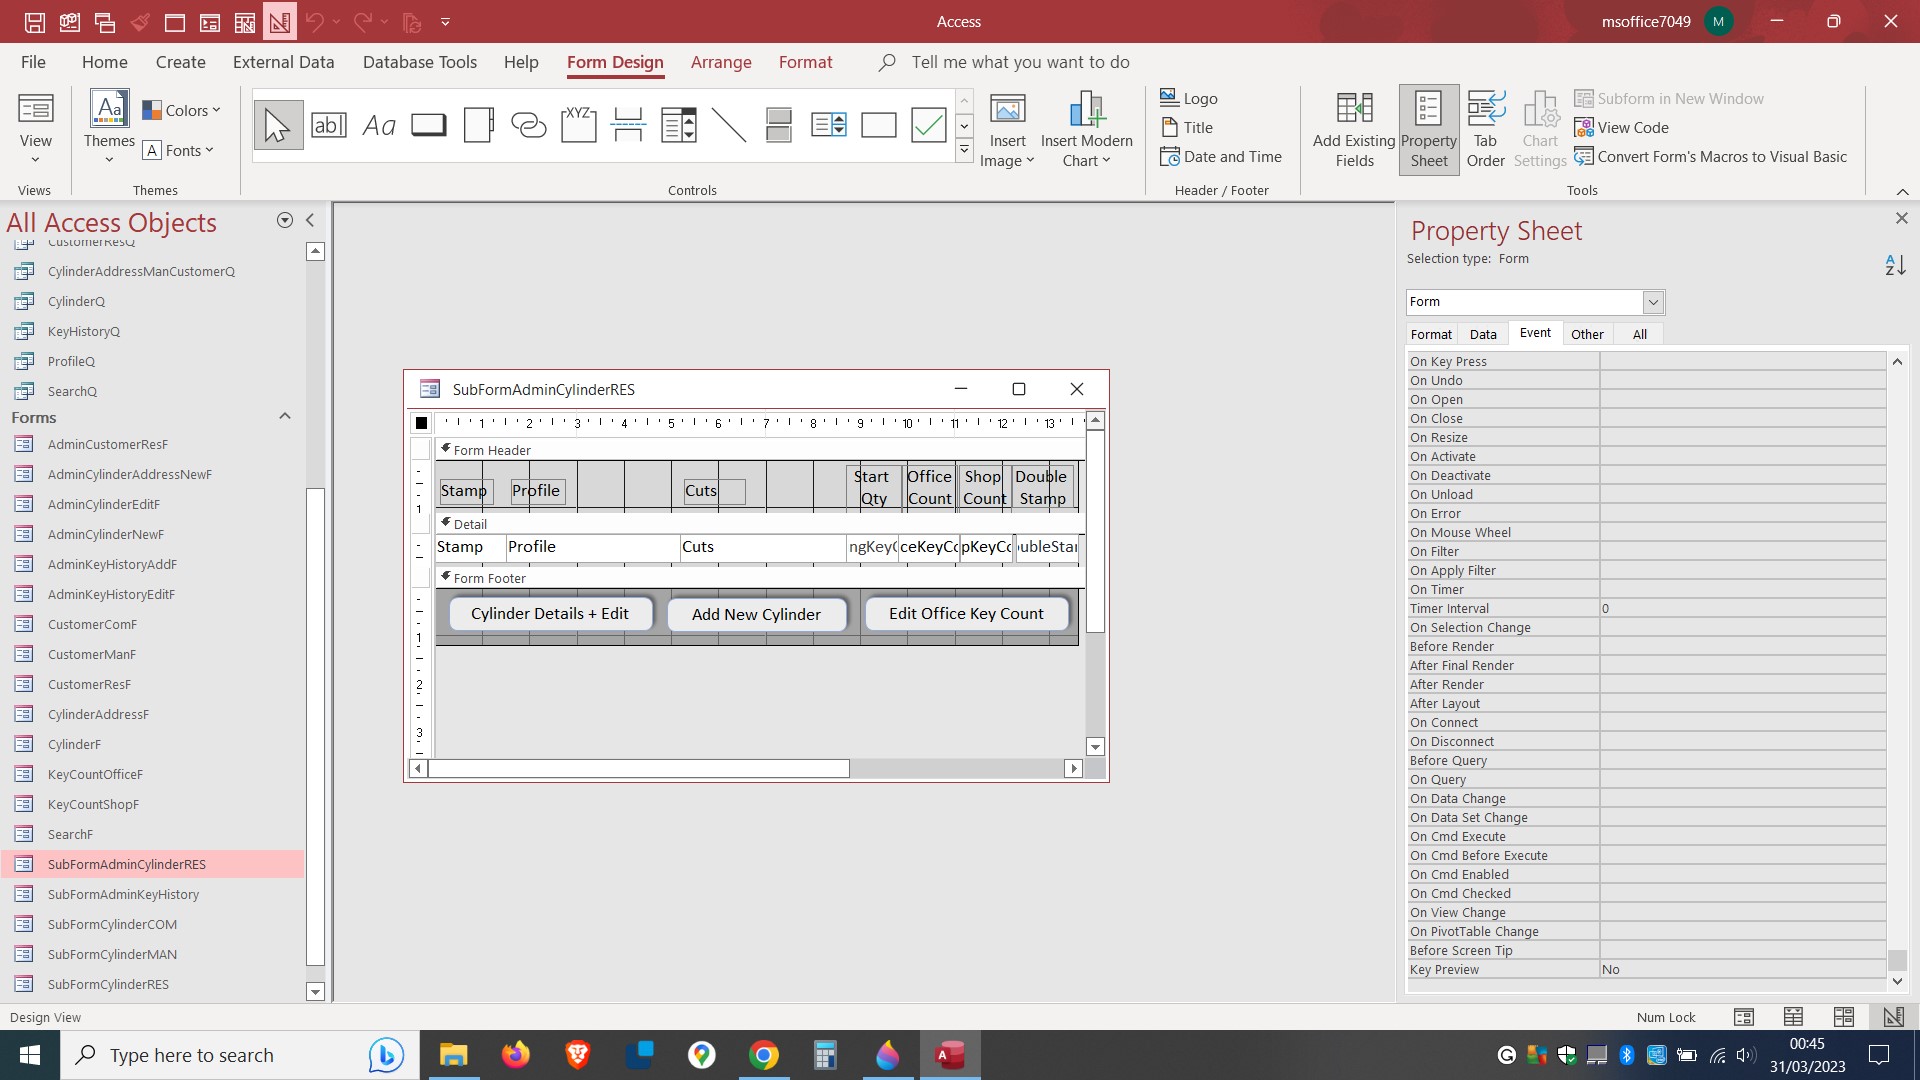The width and height of the screenshot is (1920, 1080).
Task: Toggle the Property Sheet off
Action: coord(1428,128)
